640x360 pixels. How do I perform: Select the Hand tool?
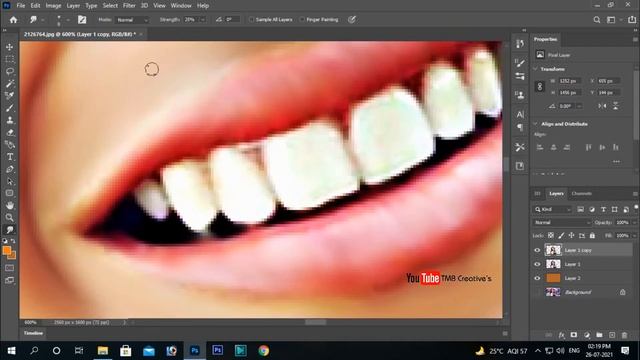(x=9, y=205)
